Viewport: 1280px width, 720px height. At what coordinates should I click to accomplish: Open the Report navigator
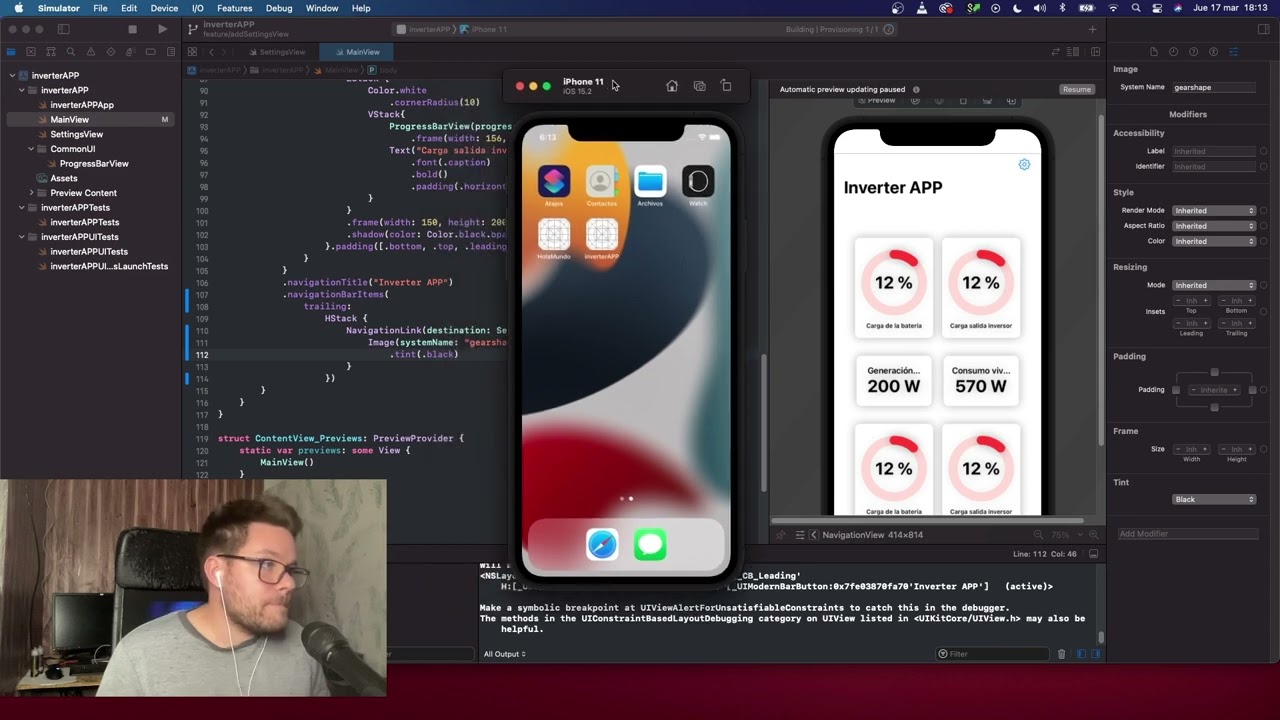[x=171, y=52]
